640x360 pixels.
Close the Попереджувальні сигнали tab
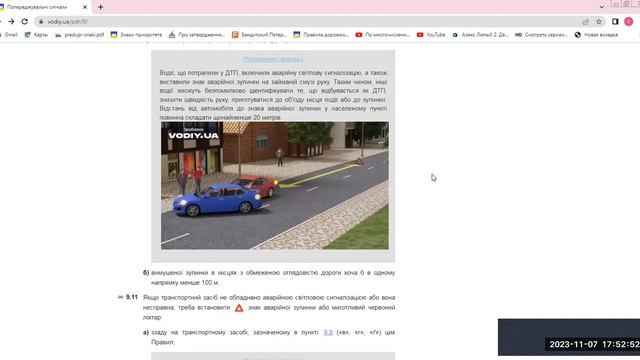tap(85, 7)
